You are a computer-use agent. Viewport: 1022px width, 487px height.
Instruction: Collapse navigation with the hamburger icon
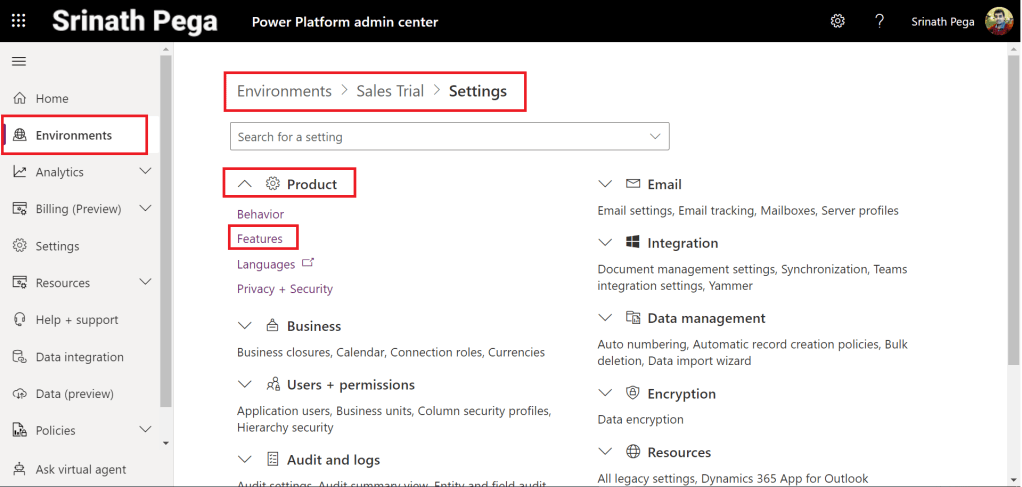[18, 62]
